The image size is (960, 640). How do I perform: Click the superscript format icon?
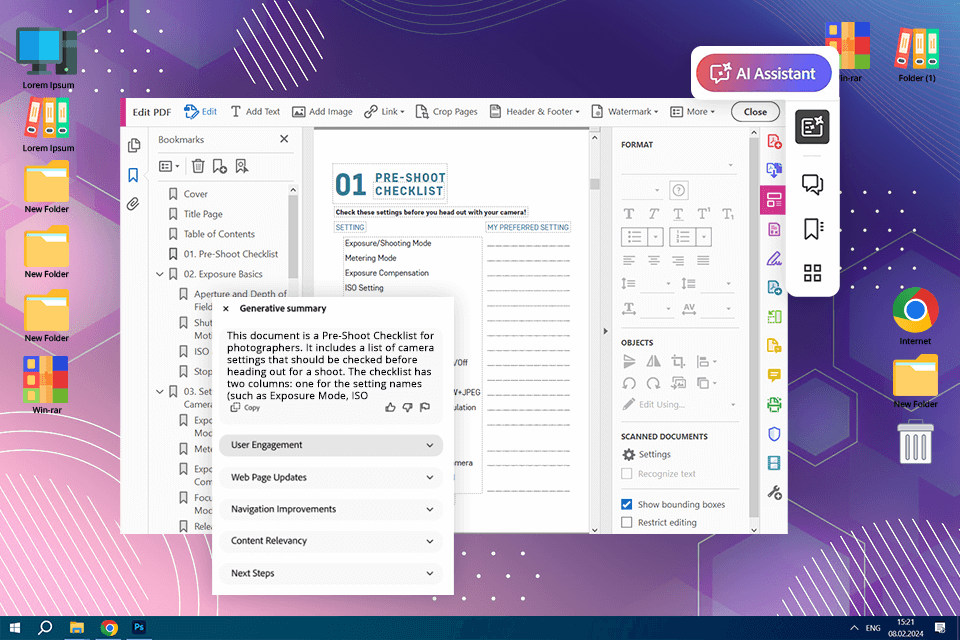click(703, 214)
